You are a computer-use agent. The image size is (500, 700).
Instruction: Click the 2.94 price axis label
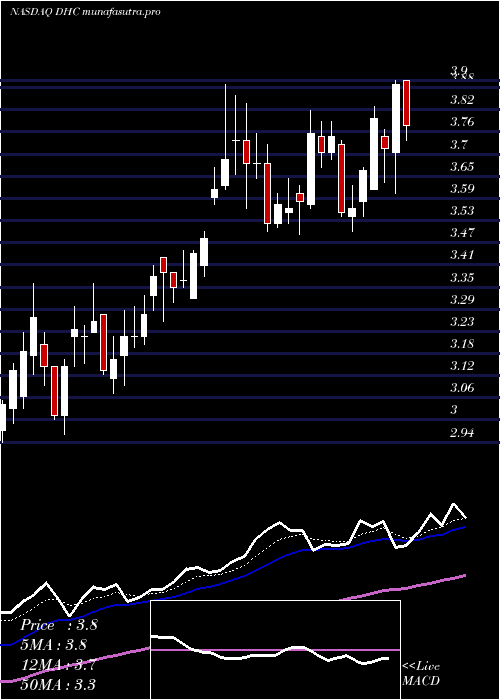tap(462, 432)
